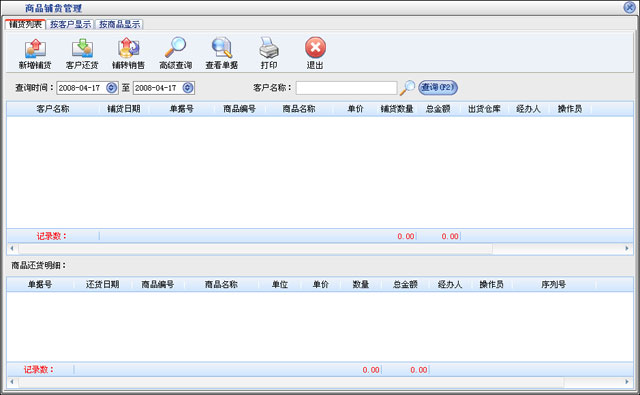
Task: Click magnifier icon beside customer name field
Action: click(407, 88)
